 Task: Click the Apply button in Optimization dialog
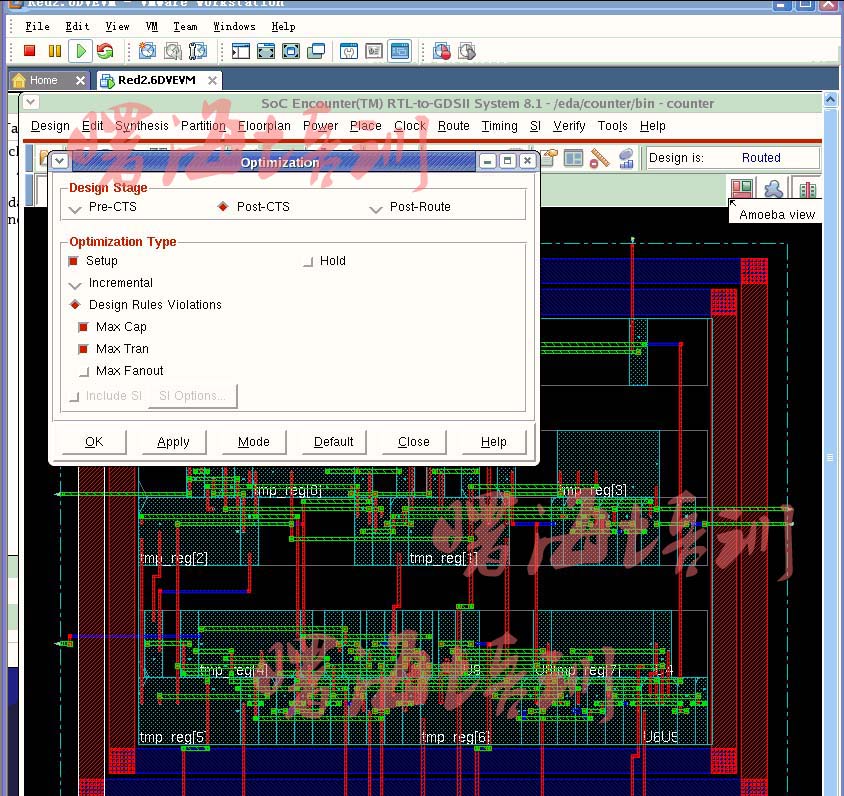[x=173, y=442]
